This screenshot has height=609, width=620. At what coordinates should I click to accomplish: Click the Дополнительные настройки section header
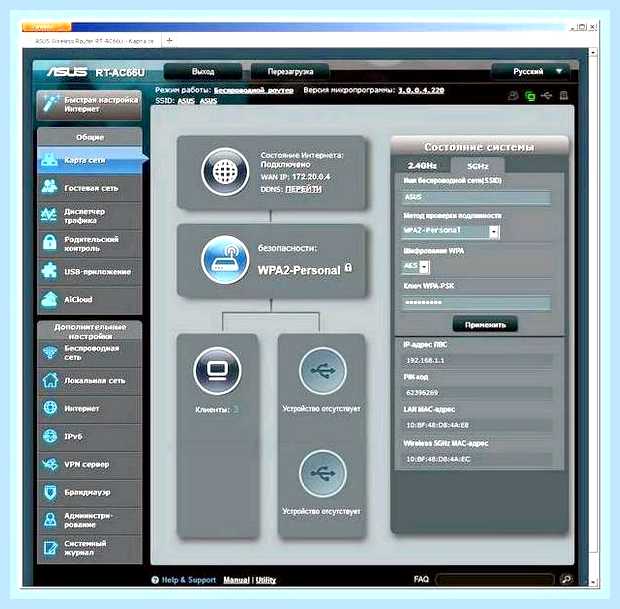click(x=90, y=331)
